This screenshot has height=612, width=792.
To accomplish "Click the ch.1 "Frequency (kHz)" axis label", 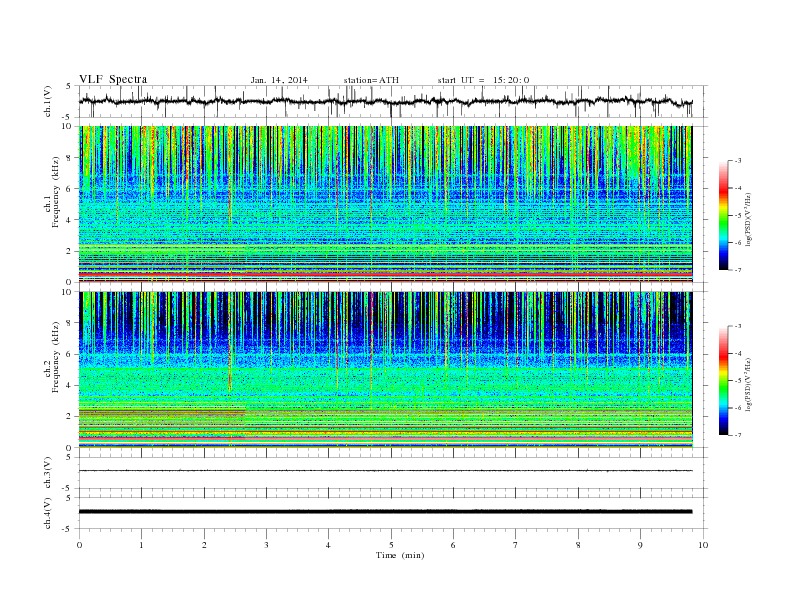I will click(56, 191).
